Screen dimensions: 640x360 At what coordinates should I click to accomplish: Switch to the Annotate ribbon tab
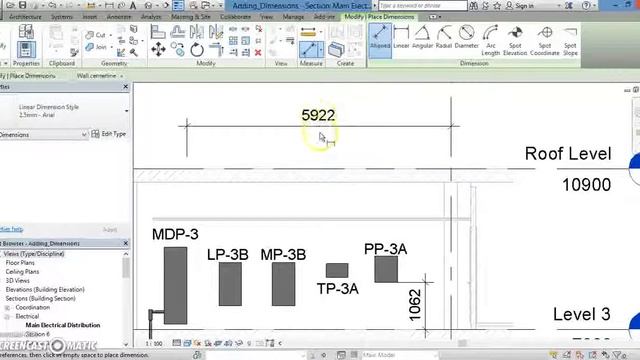click(118, 17)
